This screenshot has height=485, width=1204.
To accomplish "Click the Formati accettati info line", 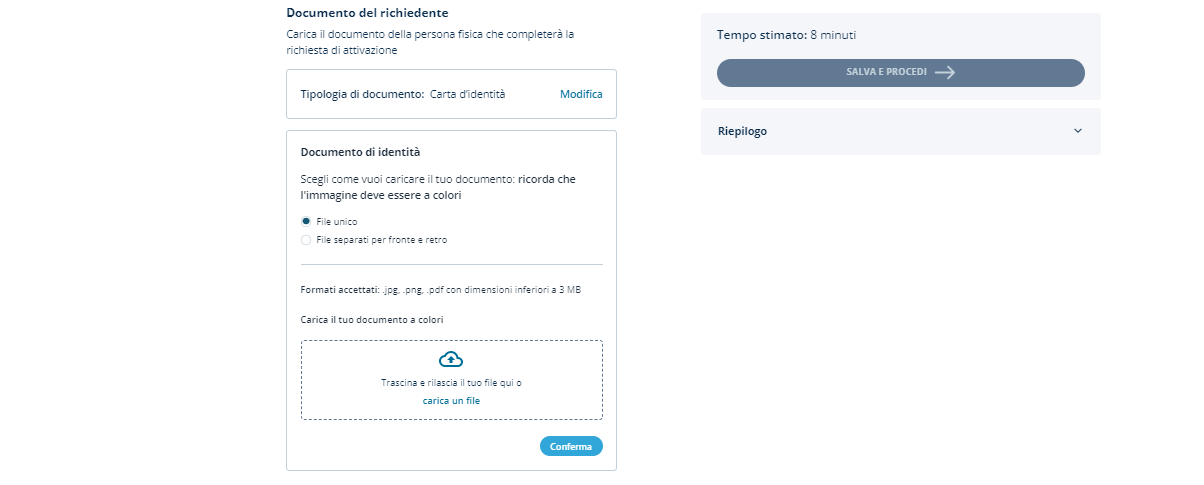I will click(x=440, y=289).
